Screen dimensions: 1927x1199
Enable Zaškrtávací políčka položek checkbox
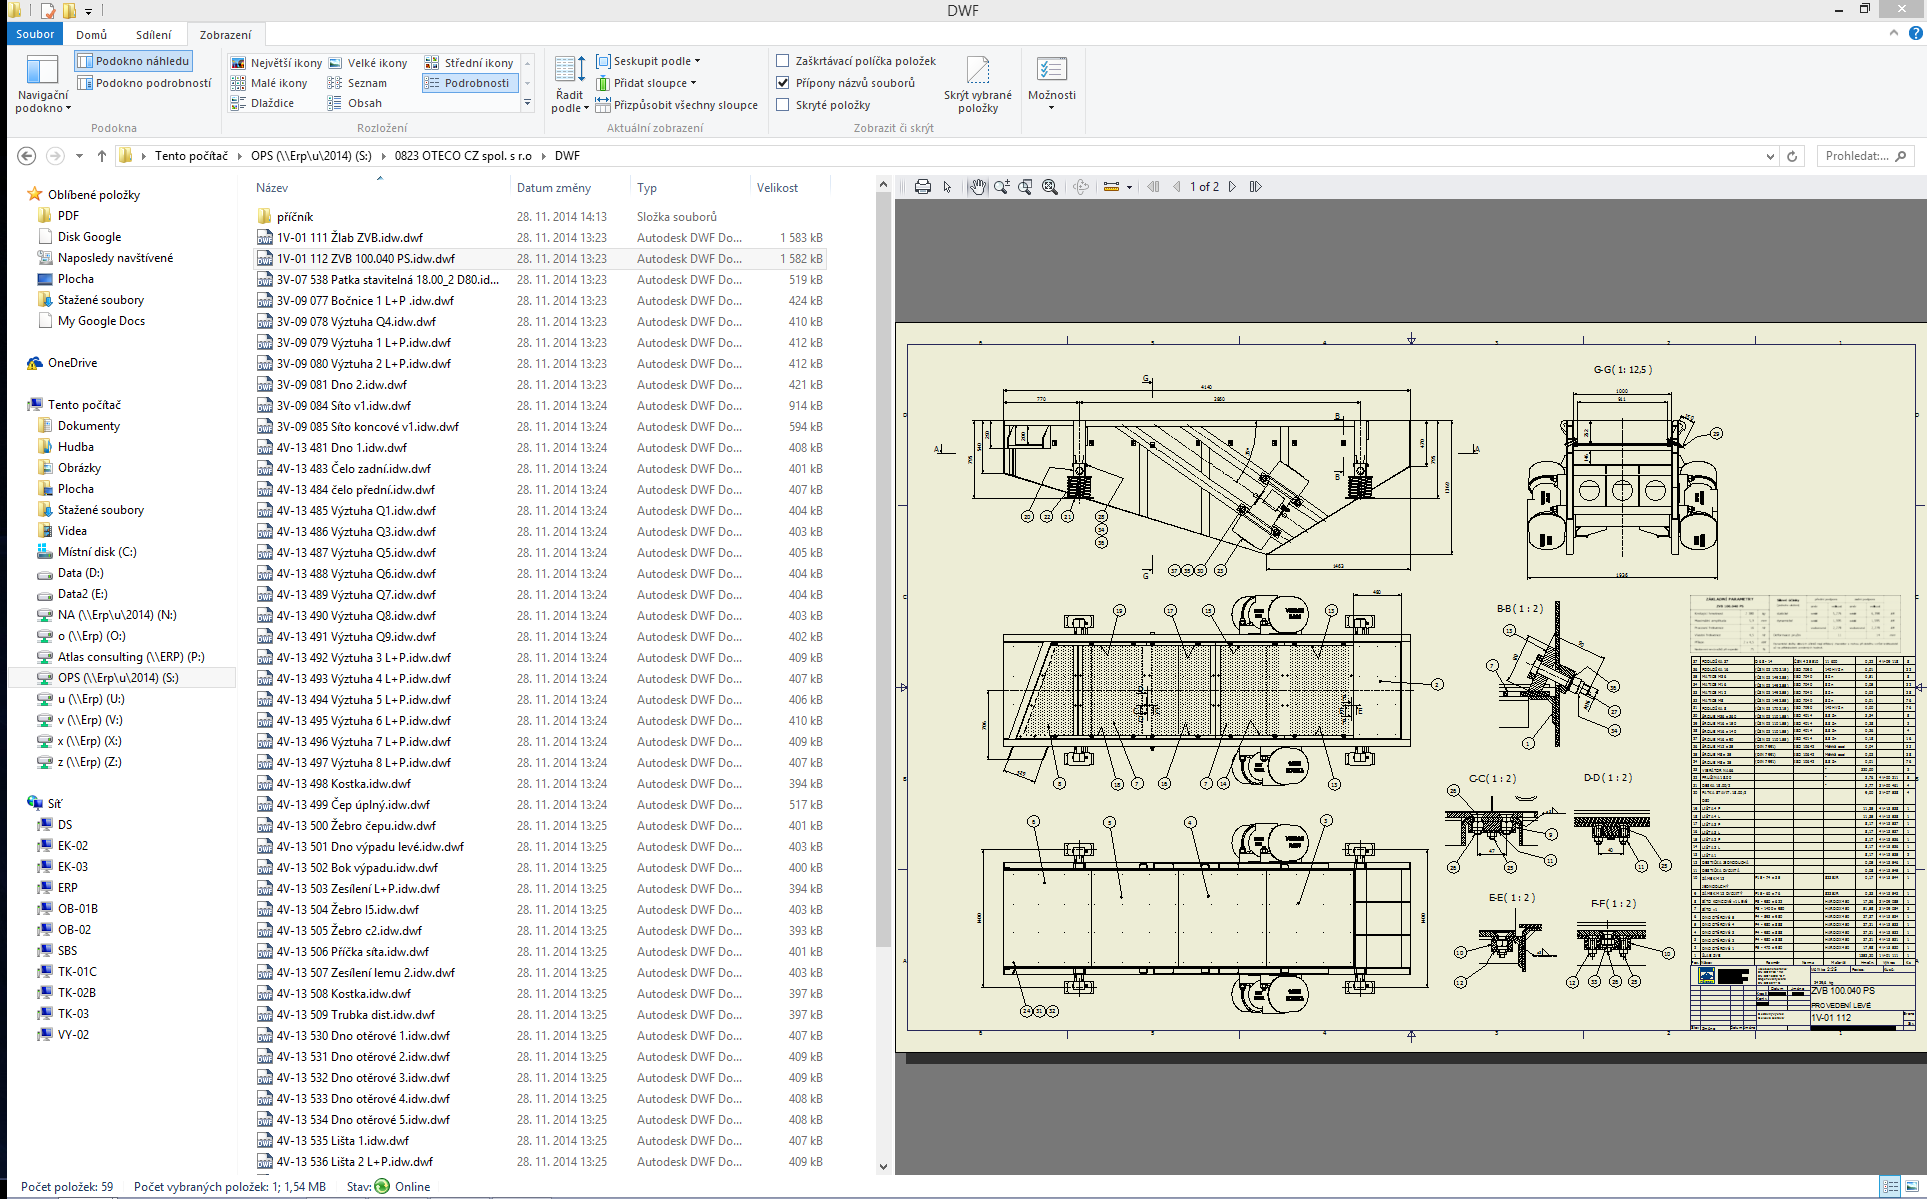(783, 61)
